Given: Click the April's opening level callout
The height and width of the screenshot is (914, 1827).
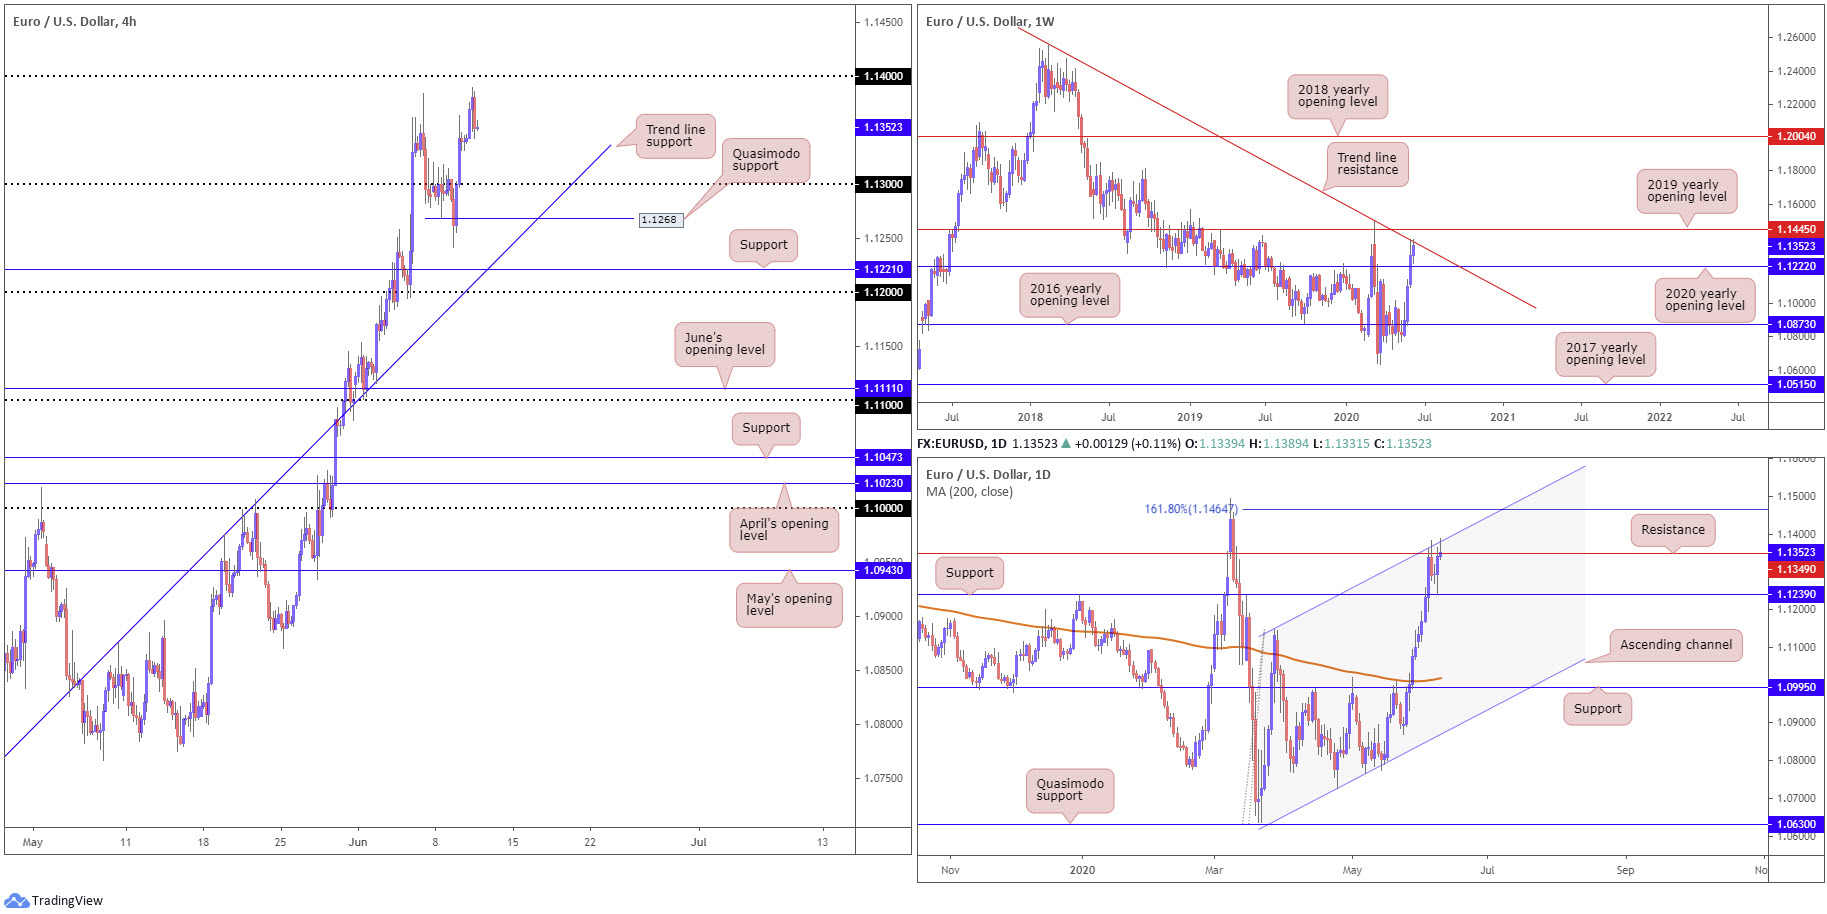Looking at the screenshot, I should pos(784,530).
